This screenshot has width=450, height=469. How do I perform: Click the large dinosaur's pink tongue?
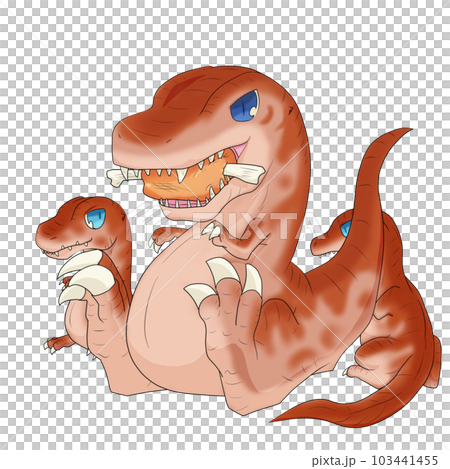pyautogui.click(x=239, y=151)
